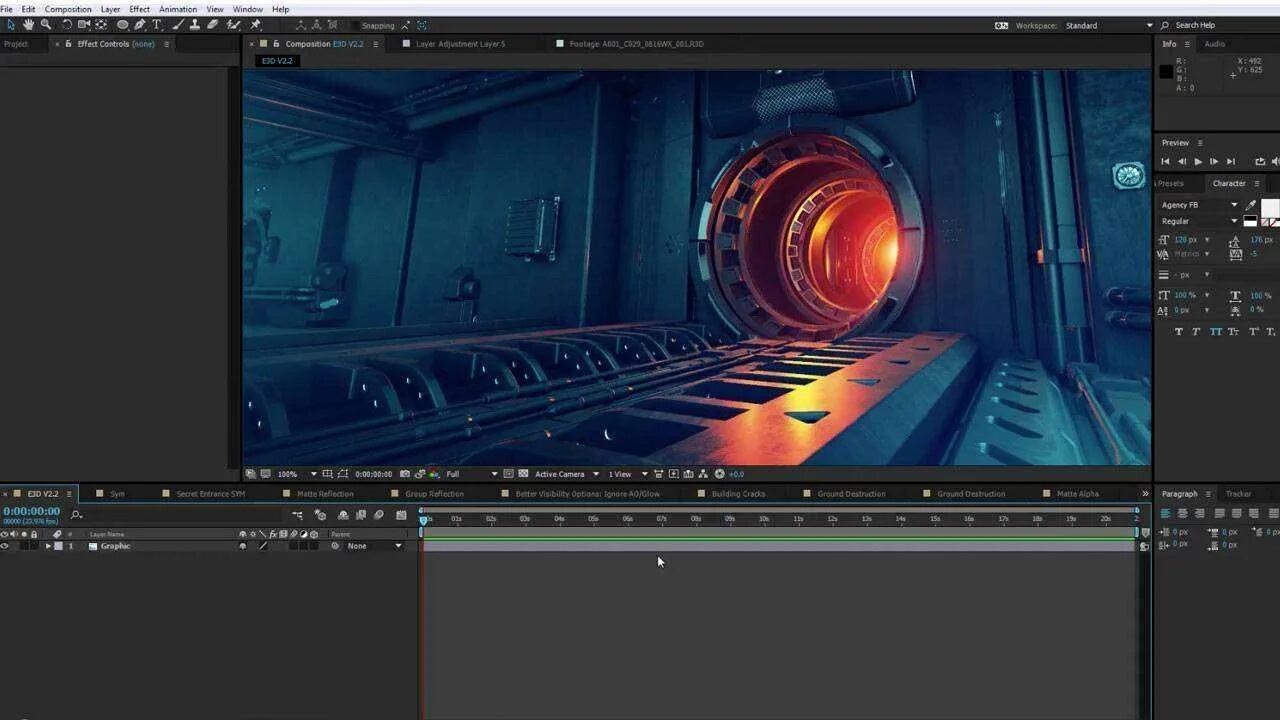This screenshot has width=1280, height=720.
Task: Enable All Caps text style button
Action: [x=1215, y=332]
